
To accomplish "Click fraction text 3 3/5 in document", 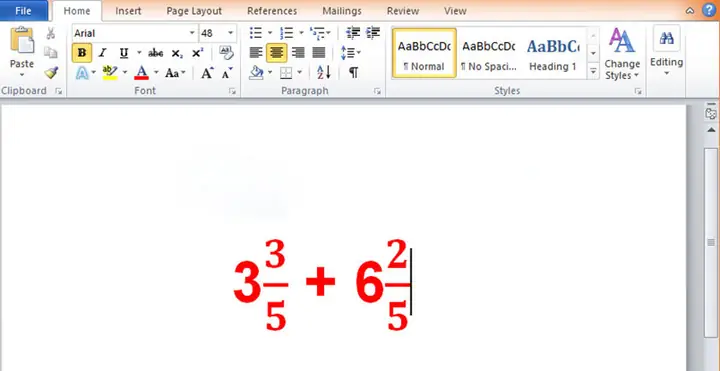I will pos(260,285).
